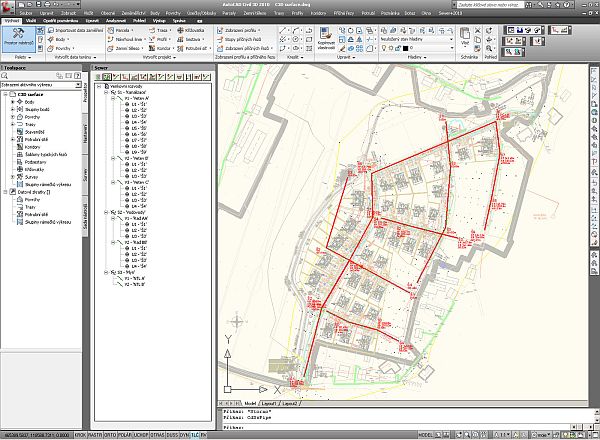The image size is (600, 440).
Task: Click the key icon in the title bar
Action: click(x=541, y=5)
